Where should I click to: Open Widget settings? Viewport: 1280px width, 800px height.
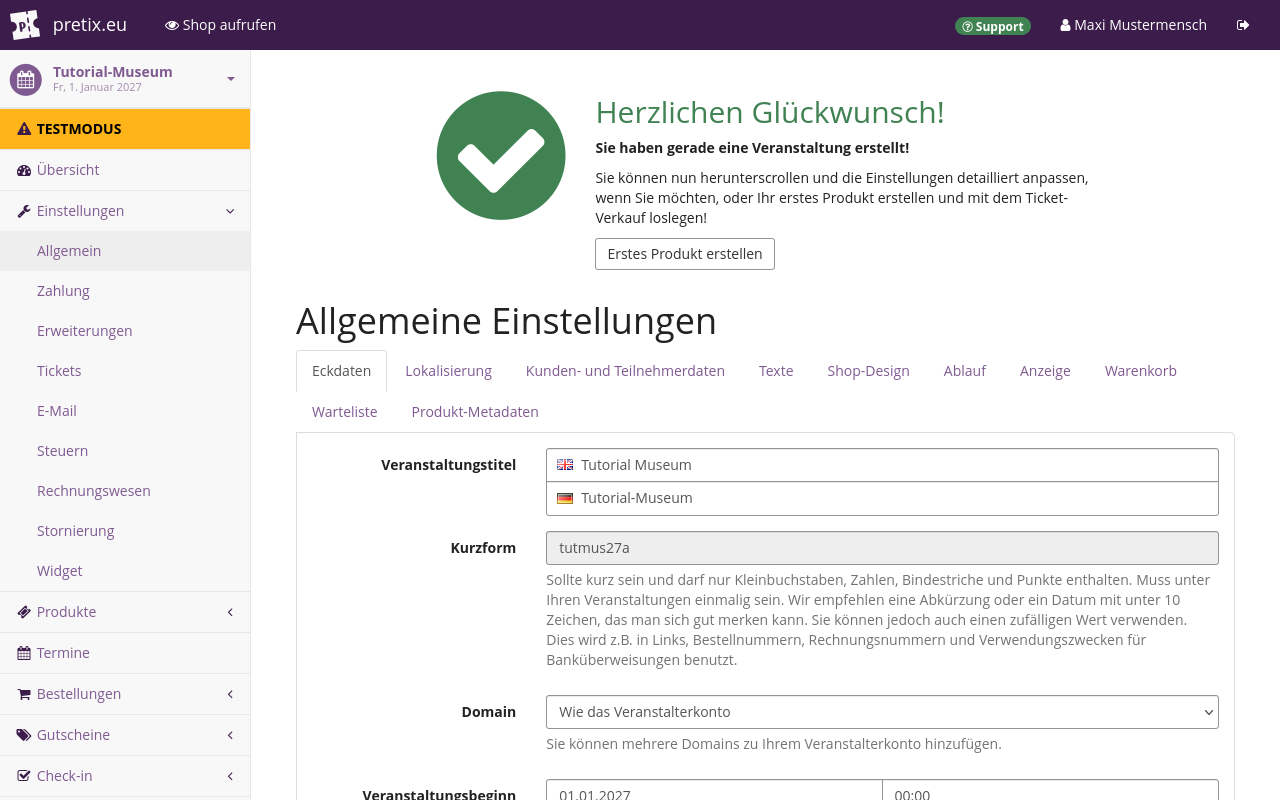pos(125,571)
